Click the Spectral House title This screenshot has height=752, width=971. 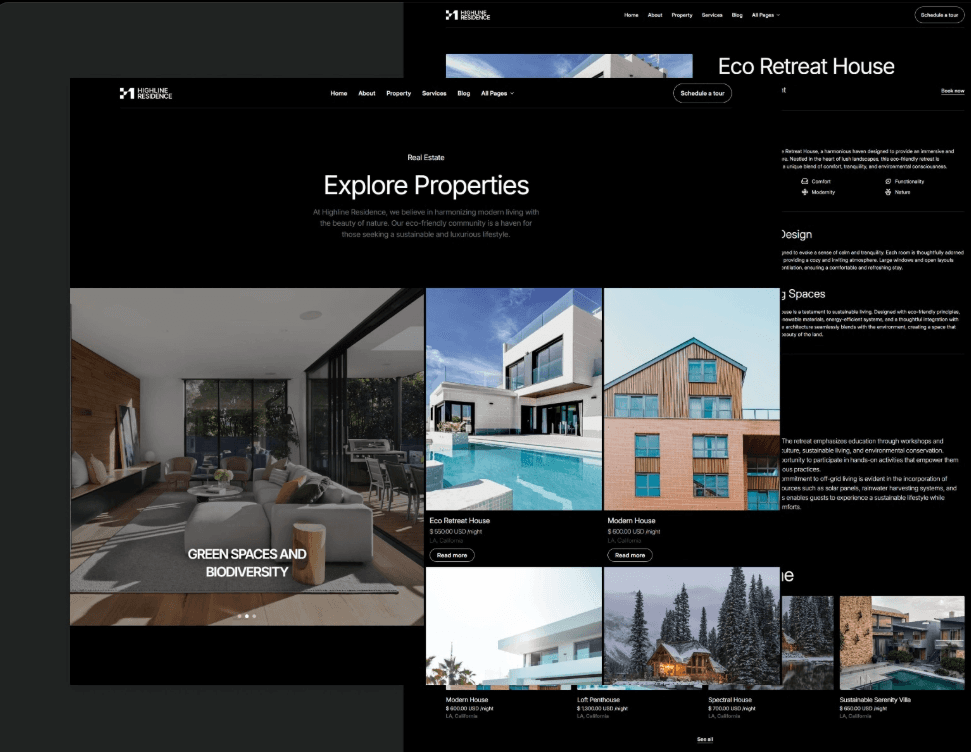pyautogui.click(x=729, y=699)
